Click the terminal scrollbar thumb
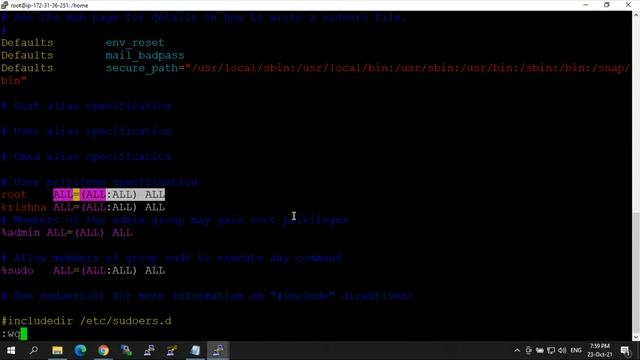 point(636,273)
